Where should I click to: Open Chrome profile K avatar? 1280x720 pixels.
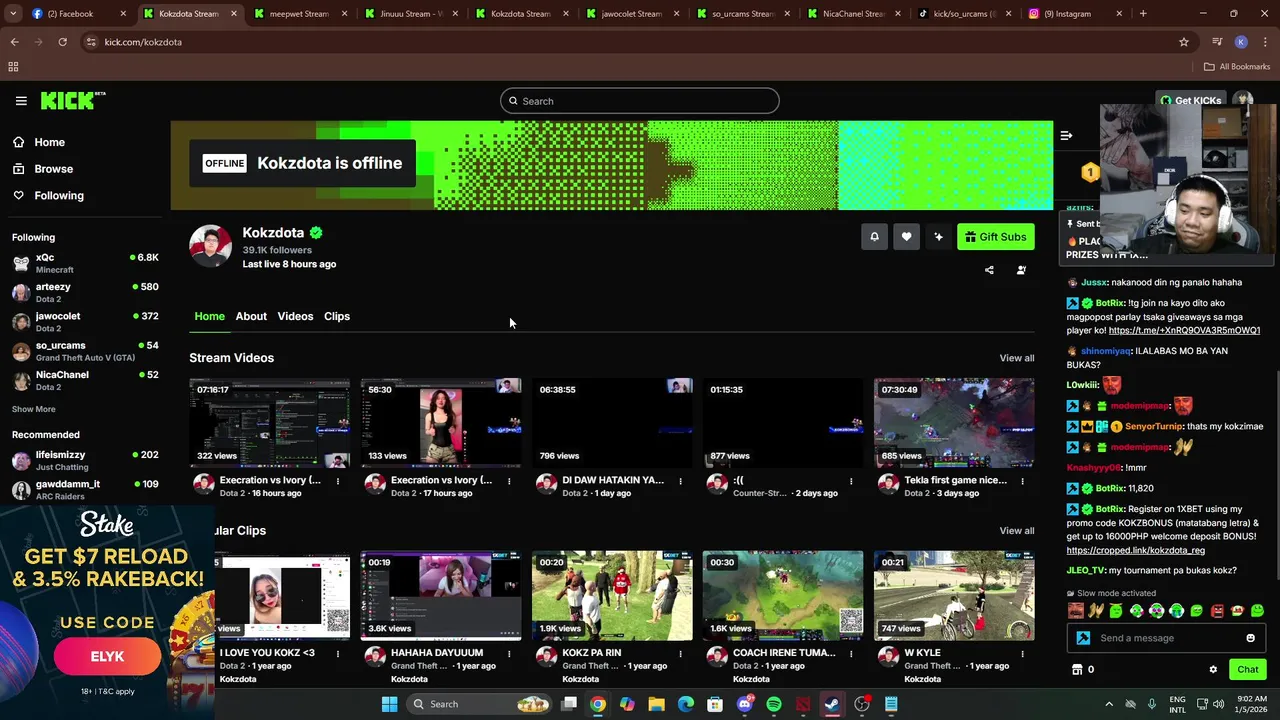[1241, 42]
